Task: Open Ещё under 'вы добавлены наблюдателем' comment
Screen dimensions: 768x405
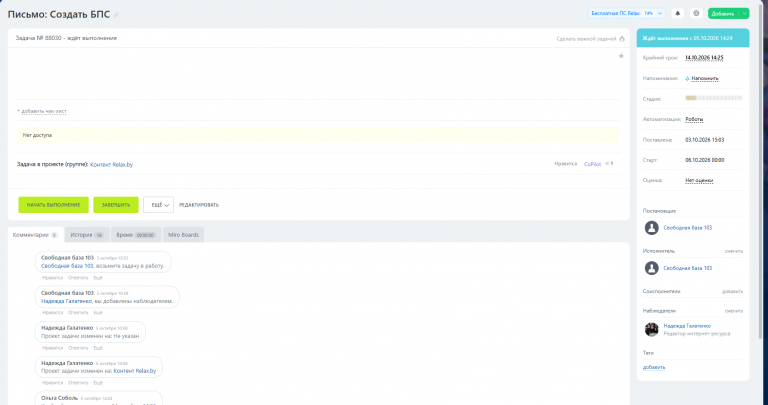Action: [x=98, y=312]
